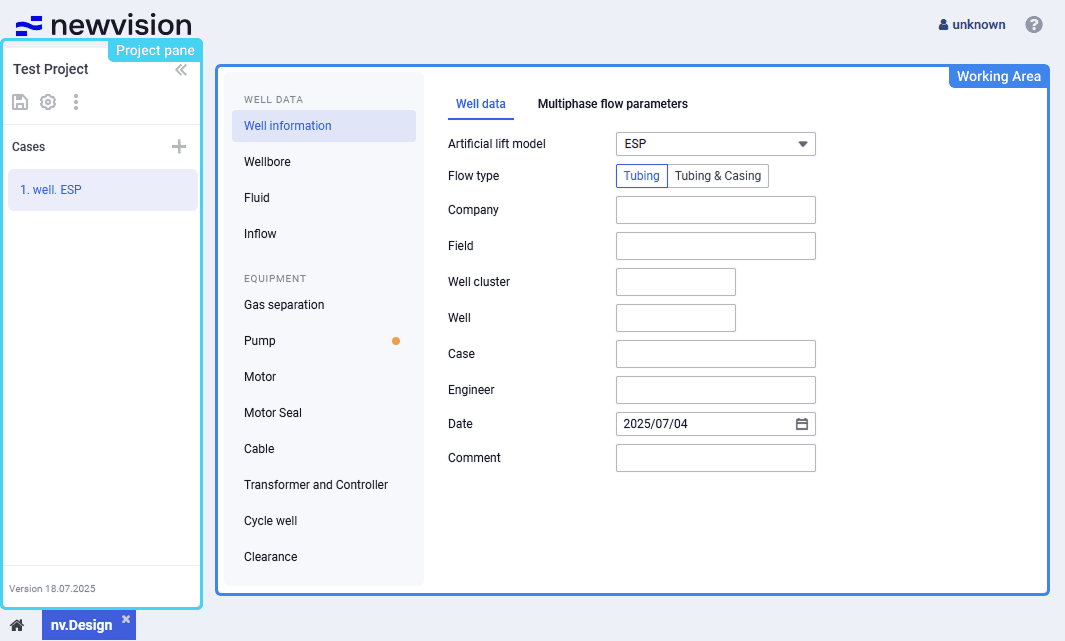This screenshot has height=641, width=1065.
Task: Go to the Wellbore section
Action: click(x=267, y=162)
